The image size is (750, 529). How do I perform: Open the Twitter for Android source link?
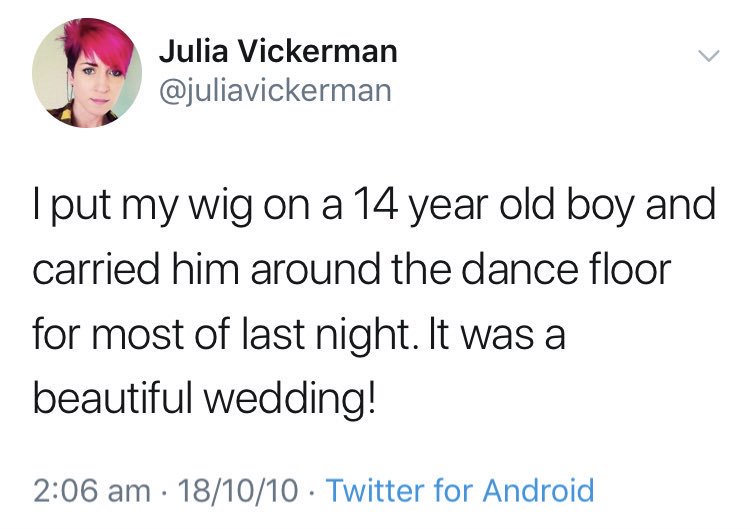pos(460,491)
